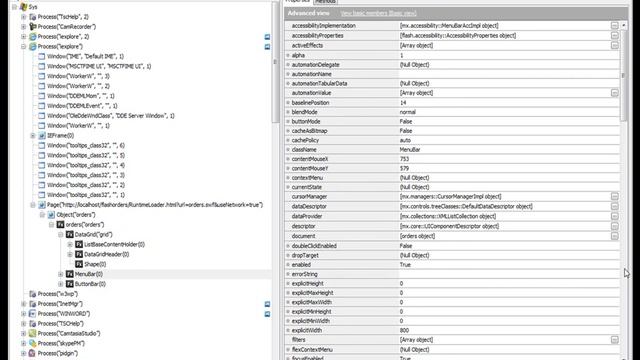Expand the Process("WINWORD") node
Image resolution: width=640 pixels, height=360 pixels.
click(24, 314)
